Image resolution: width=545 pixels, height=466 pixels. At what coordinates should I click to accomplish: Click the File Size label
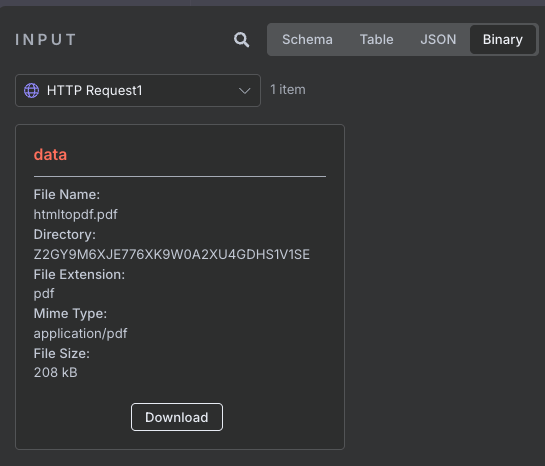[62, 353]
